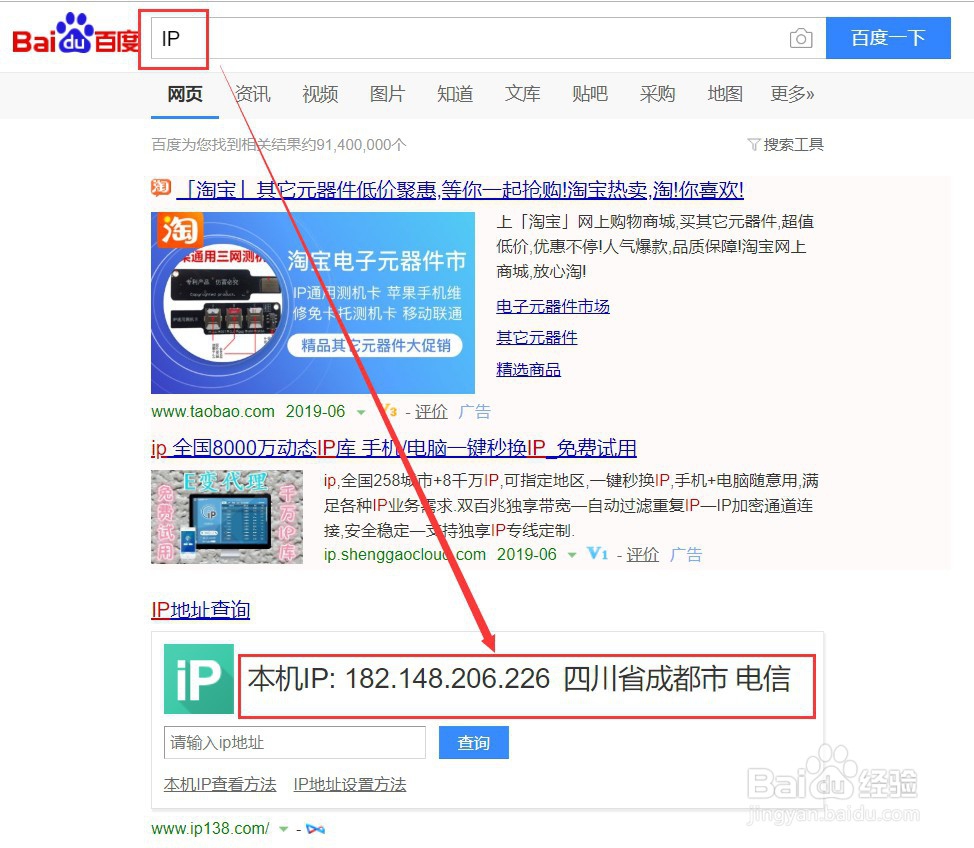974x848 pixels.
Task: Open the IP地址查询 result title
Action: 201,610
